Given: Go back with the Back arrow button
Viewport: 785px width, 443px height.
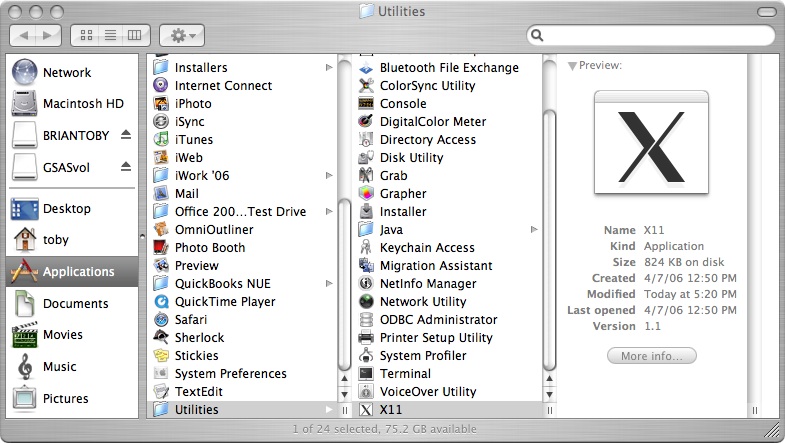Looking at the screenshot, I should point(23,35).
